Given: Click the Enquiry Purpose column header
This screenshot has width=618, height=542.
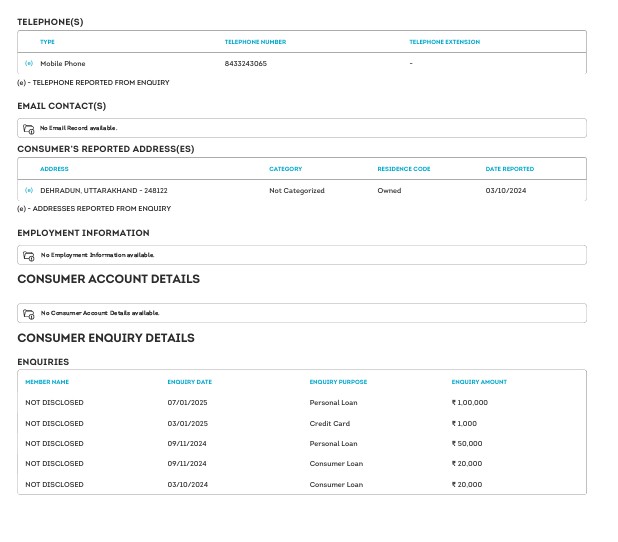Looking at the screenshot, I should [x=338, y=382].
